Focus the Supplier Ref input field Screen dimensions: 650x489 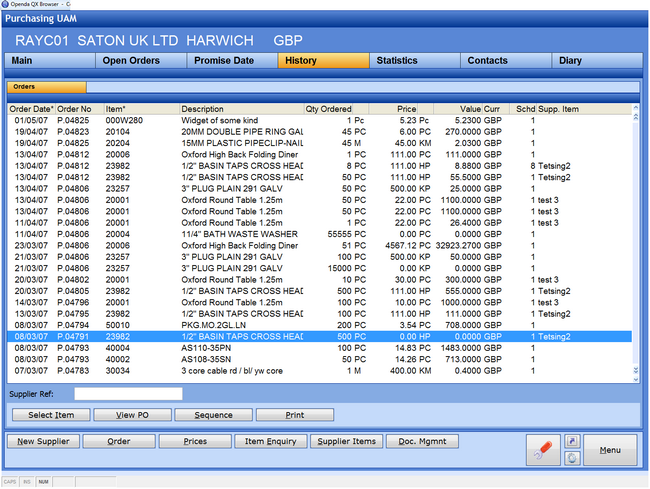click(x=128, y=394)
